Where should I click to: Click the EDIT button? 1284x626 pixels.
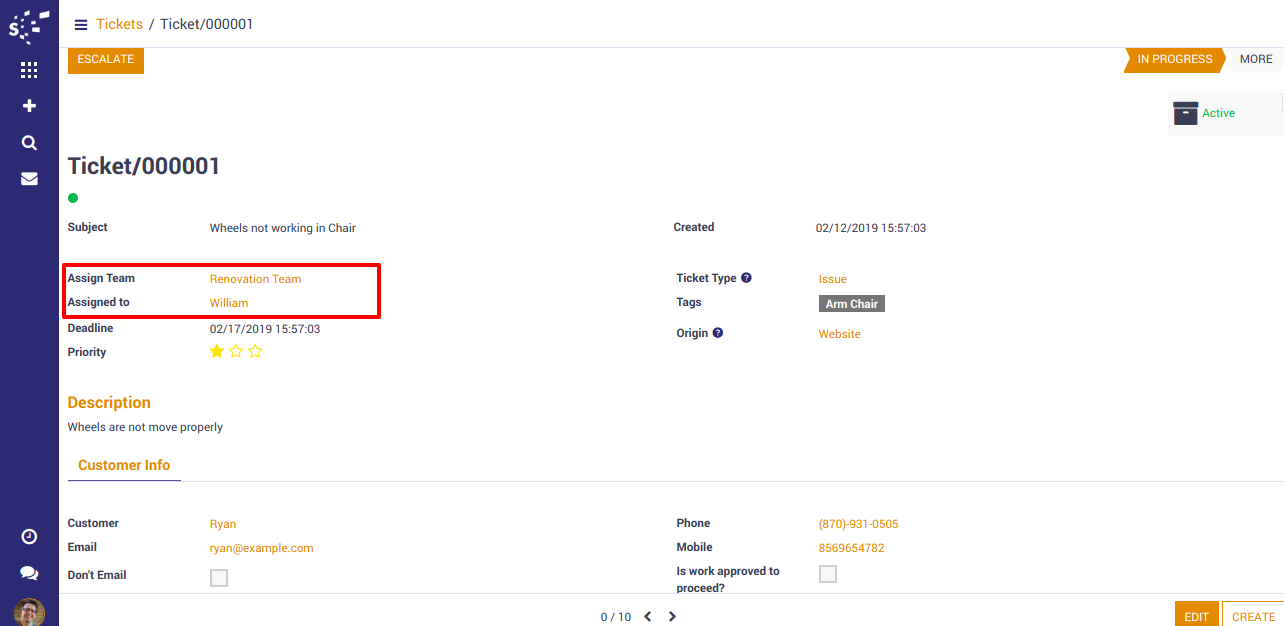tap(1196, 616)
